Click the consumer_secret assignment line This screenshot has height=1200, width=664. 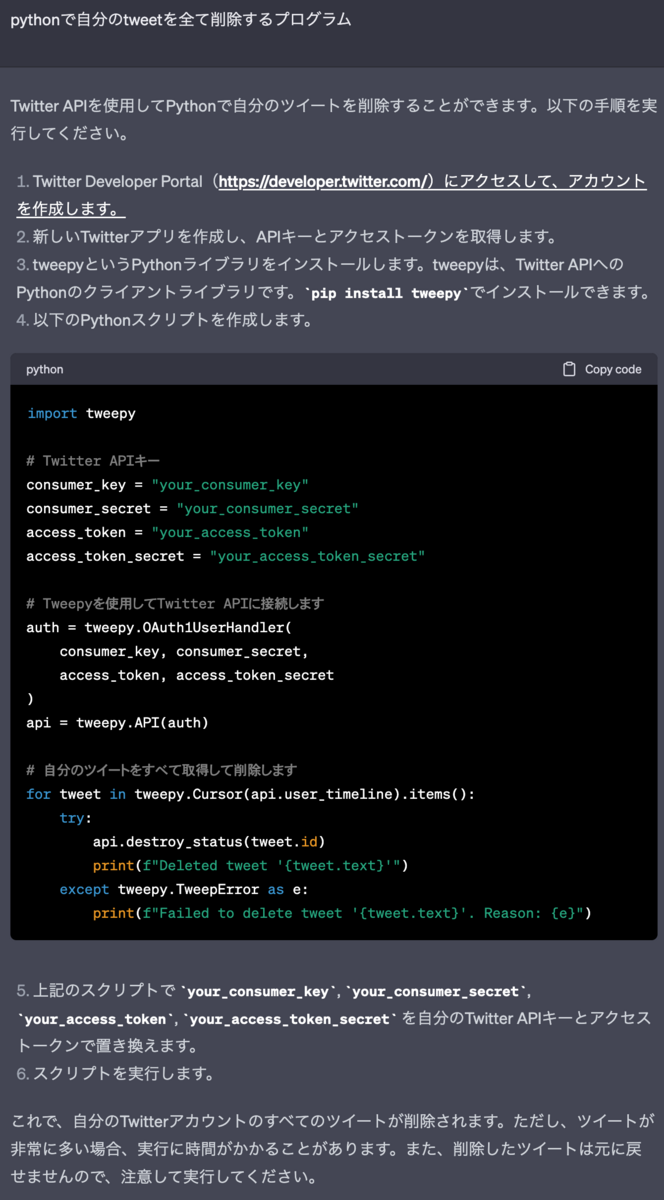point(193,508)
